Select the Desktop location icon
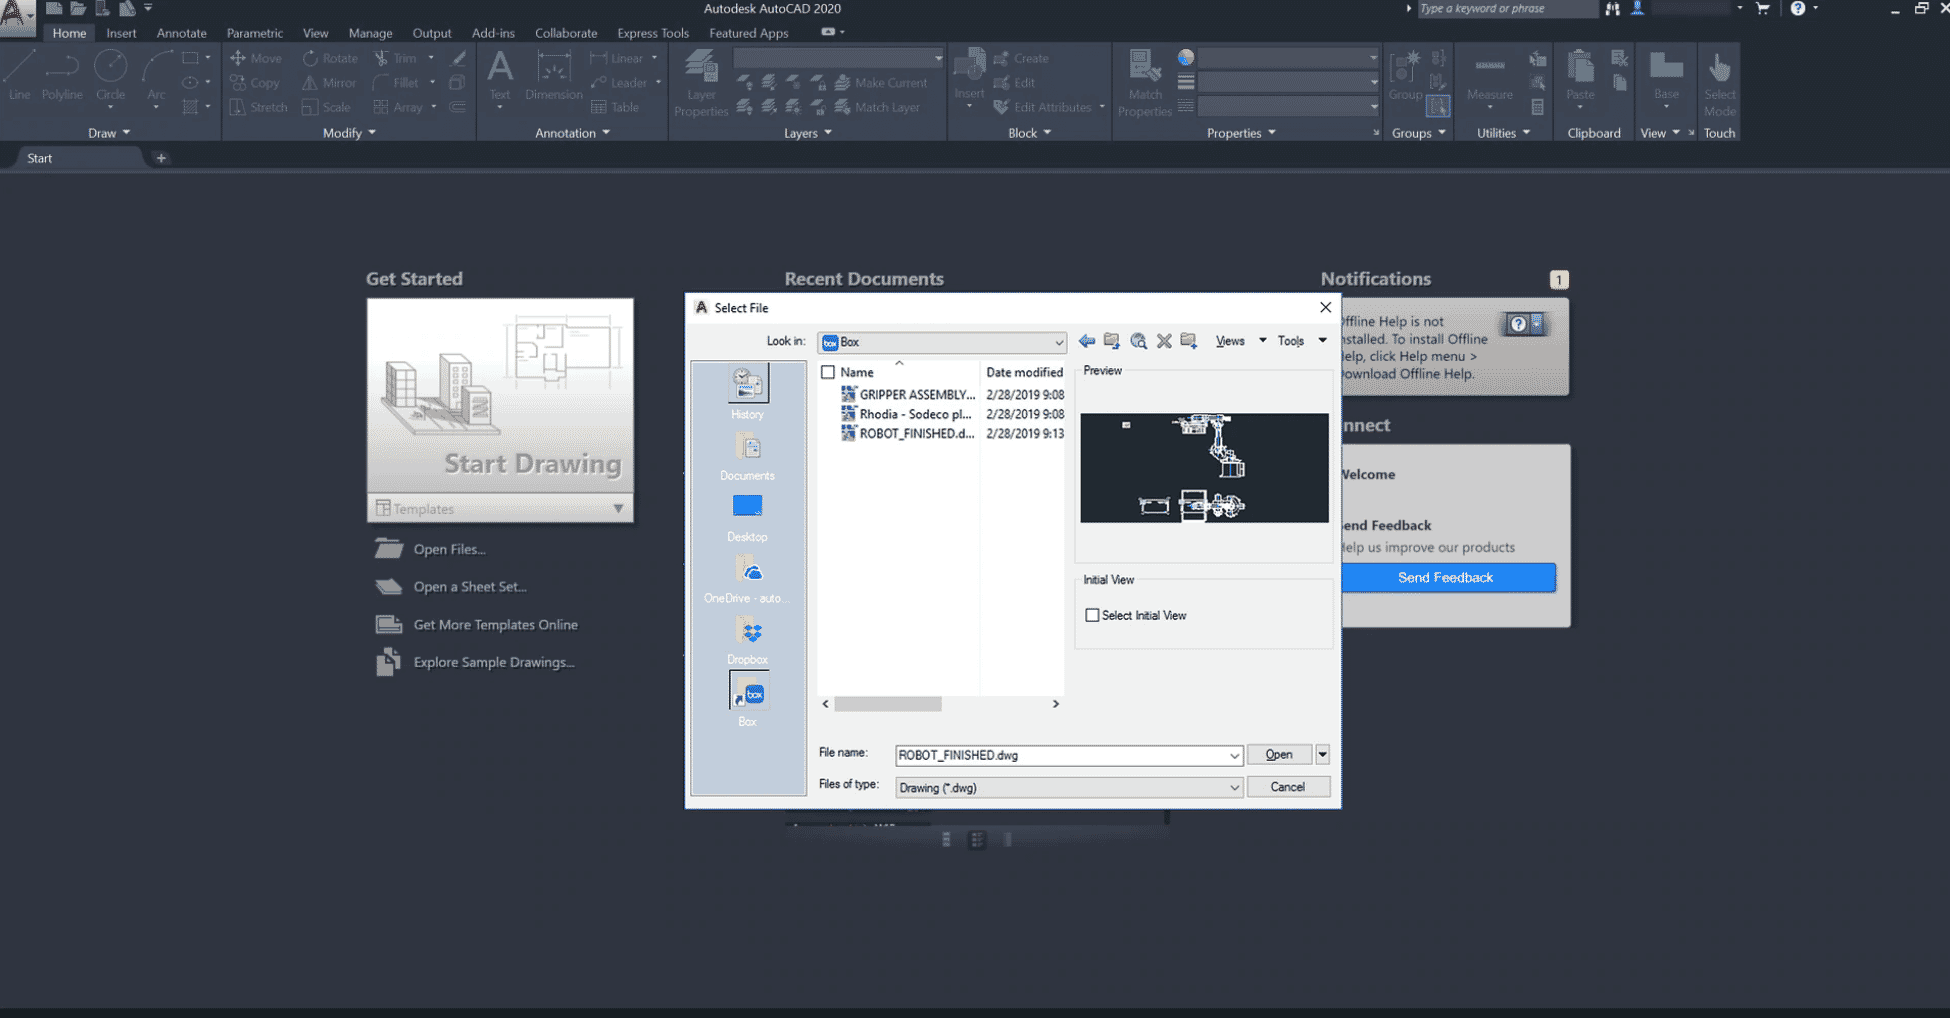Image resolution: width=1950 pixels, height=1018 pixels. [747, 508]
